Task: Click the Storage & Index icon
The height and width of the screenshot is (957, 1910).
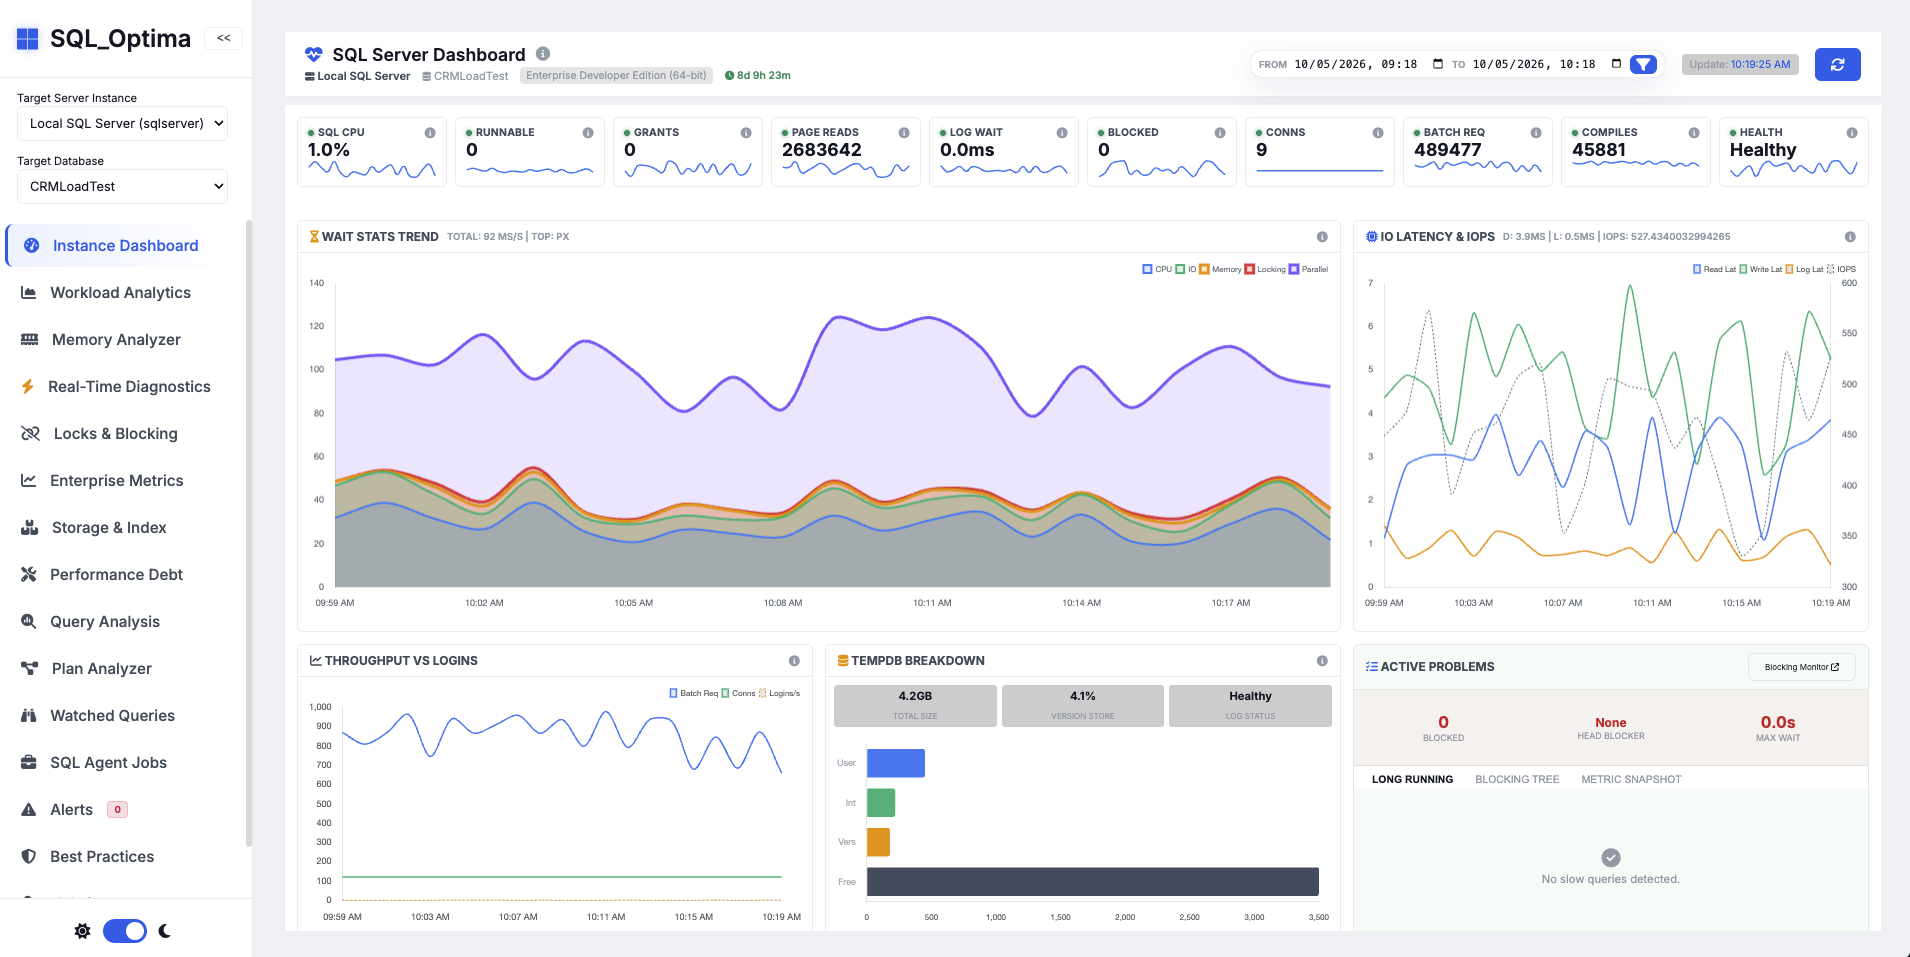Action: pyautogui.click(x=30, y=528)
